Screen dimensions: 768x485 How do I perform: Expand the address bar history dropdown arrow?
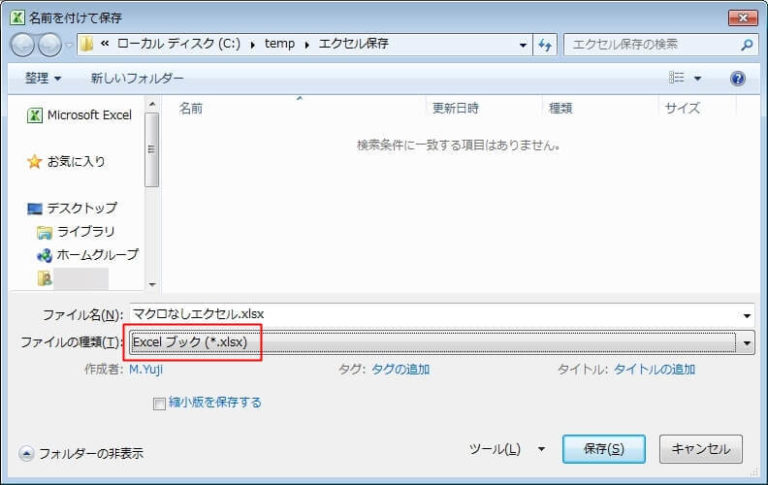(523, 45)
